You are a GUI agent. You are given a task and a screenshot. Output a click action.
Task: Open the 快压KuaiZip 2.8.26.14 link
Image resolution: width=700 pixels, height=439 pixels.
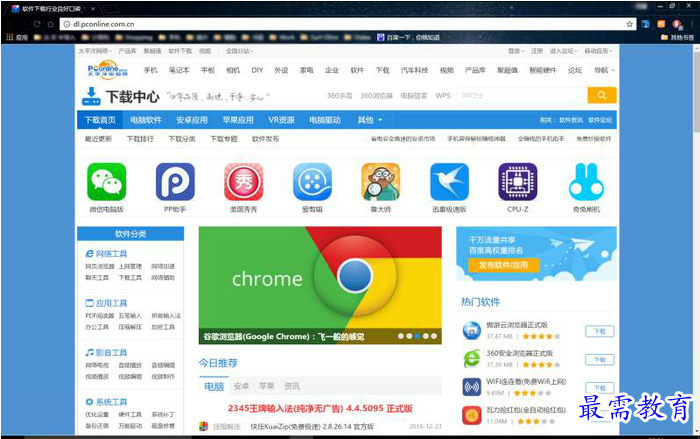coord(312,426)
